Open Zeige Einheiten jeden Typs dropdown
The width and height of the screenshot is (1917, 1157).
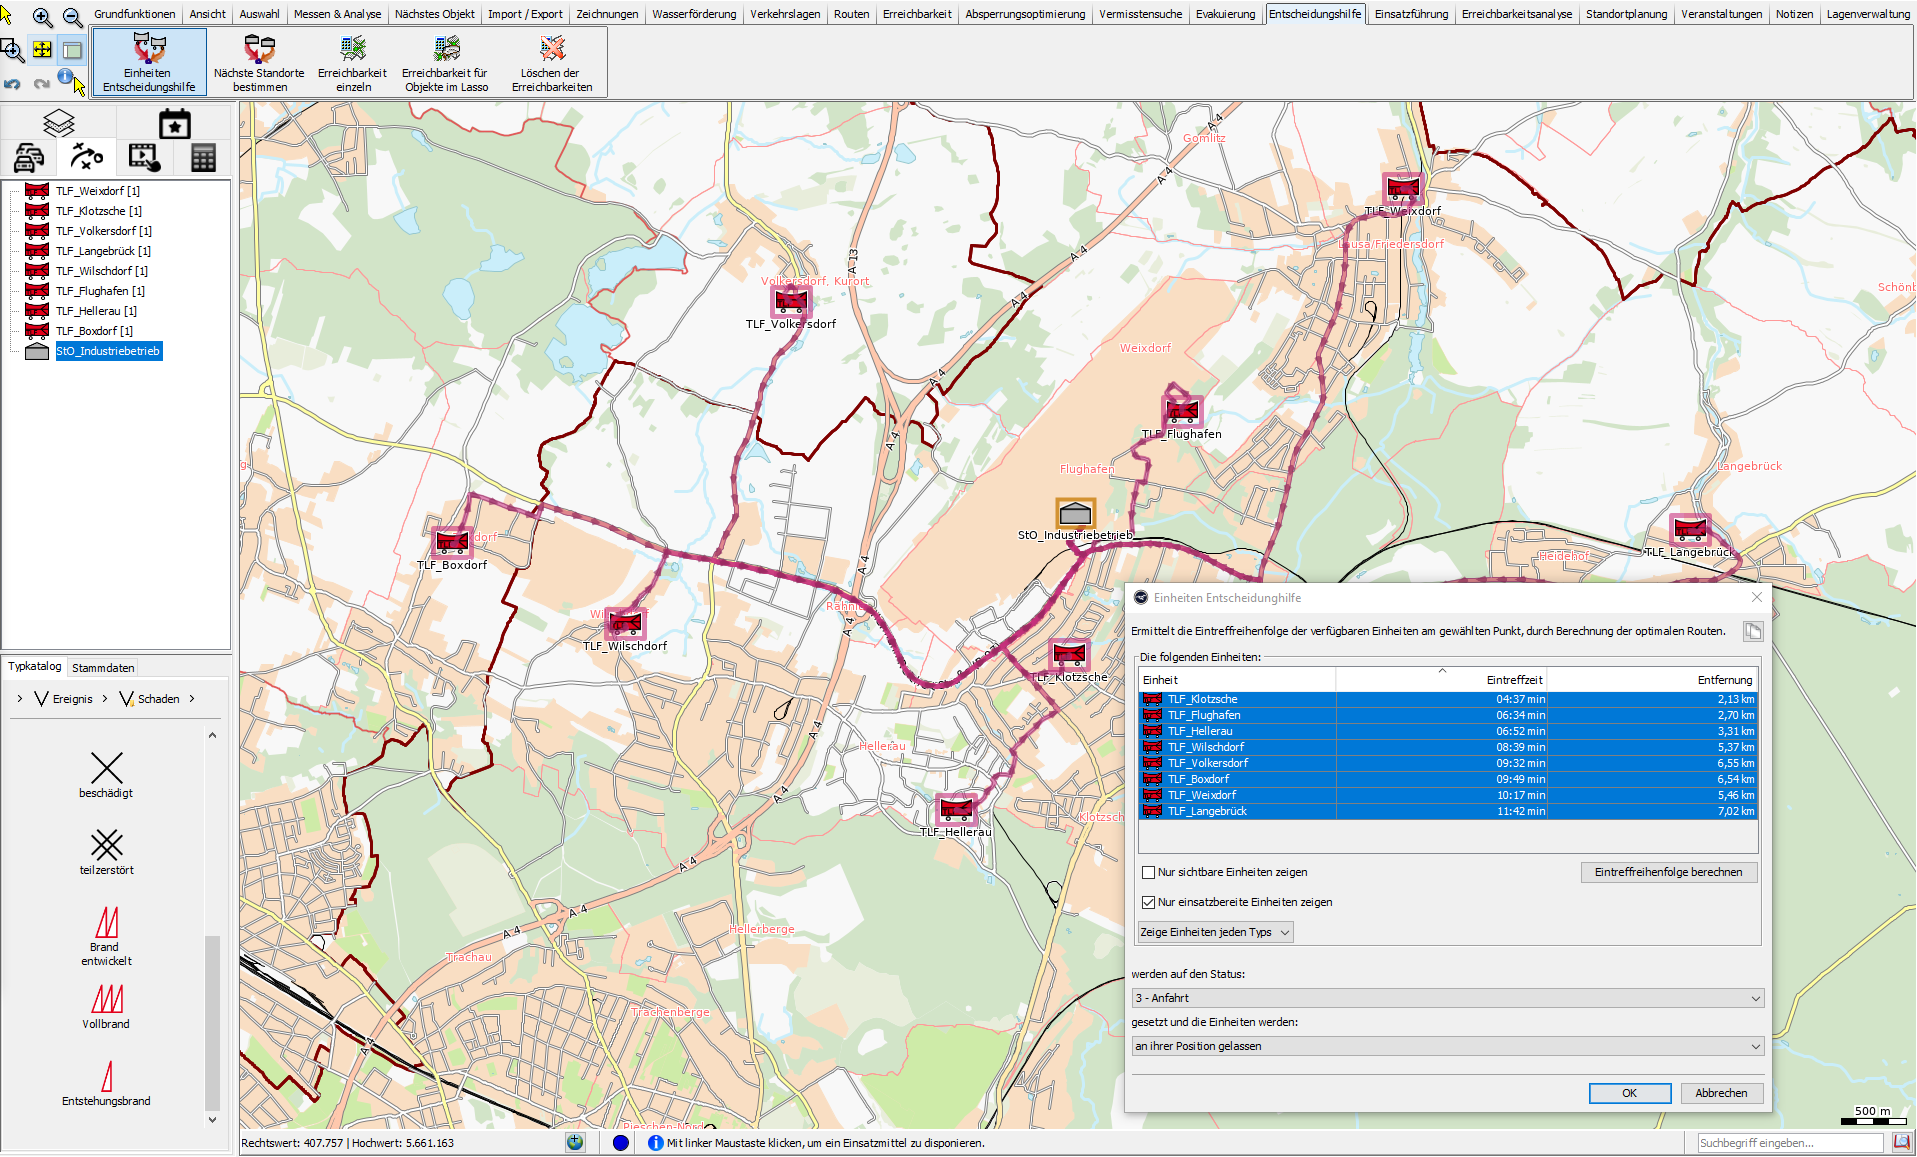(x=1215, y=932)
